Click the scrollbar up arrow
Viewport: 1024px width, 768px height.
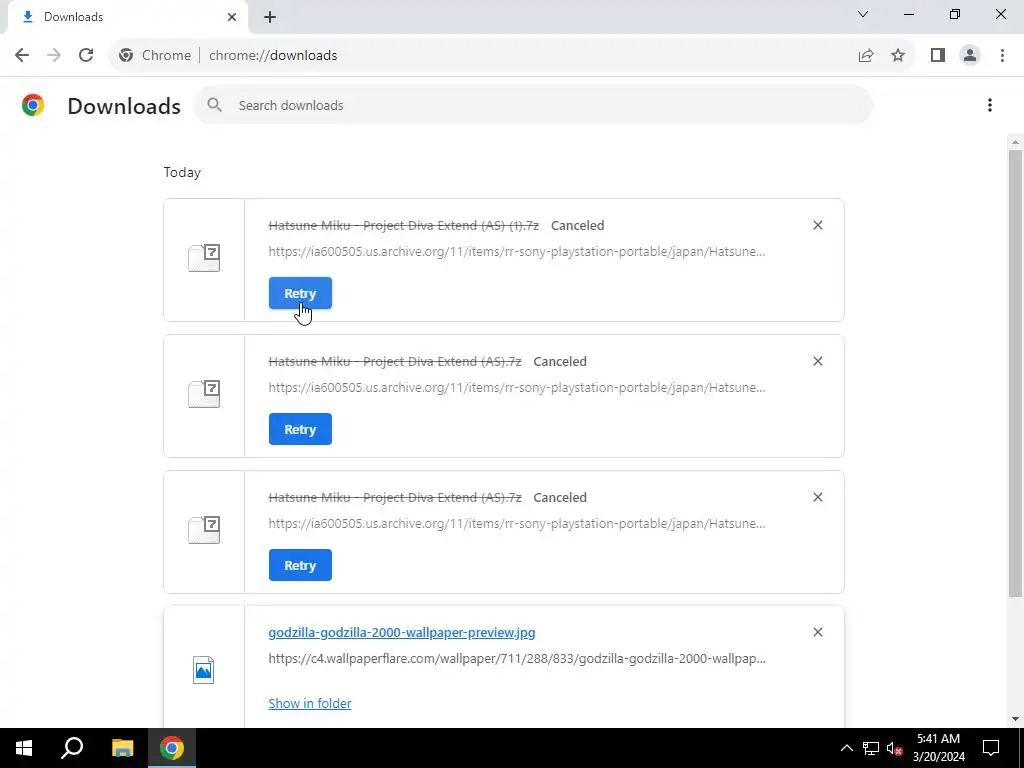(x=1015, y=142)
